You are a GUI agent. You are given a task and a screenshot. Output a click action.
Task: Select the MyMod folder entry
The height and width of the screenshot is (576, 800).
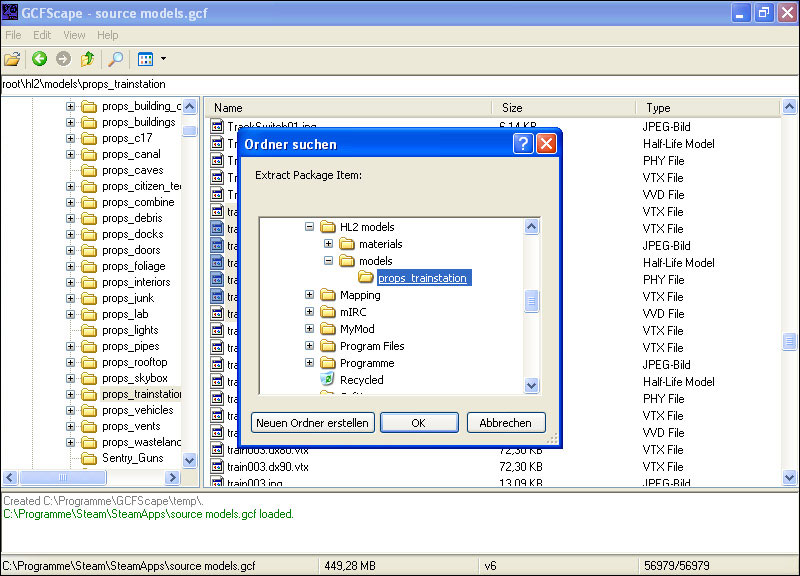tap(357, 329)
